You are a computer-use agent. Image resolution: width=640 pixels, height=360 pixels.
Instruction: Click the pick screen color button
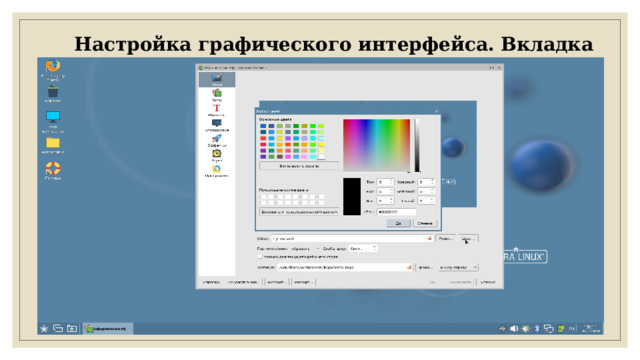click(299, 166)
